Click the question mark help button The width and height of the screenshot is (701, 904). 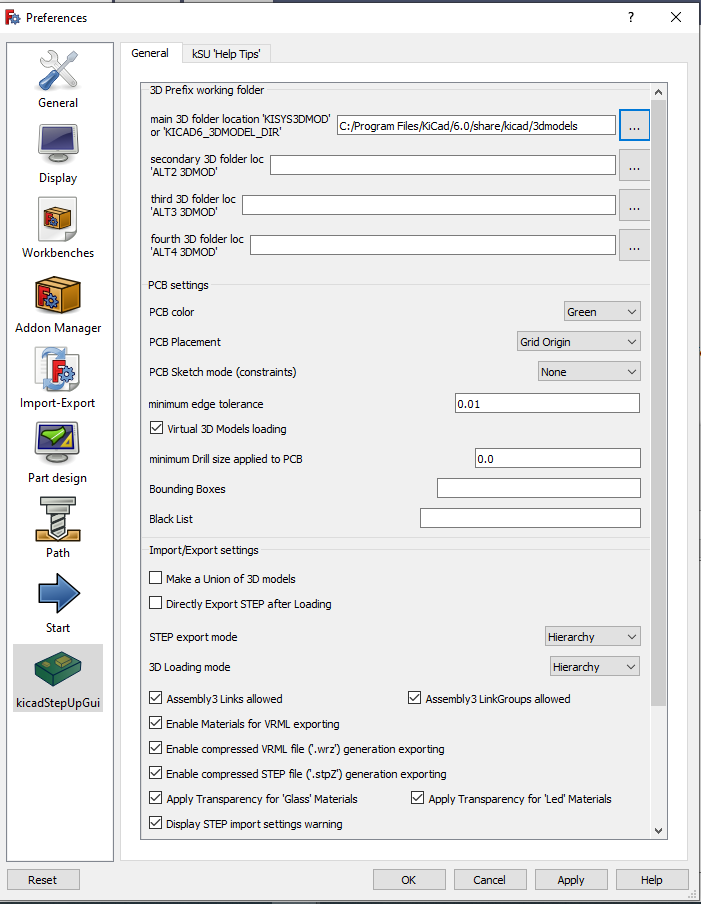(631, 17)
